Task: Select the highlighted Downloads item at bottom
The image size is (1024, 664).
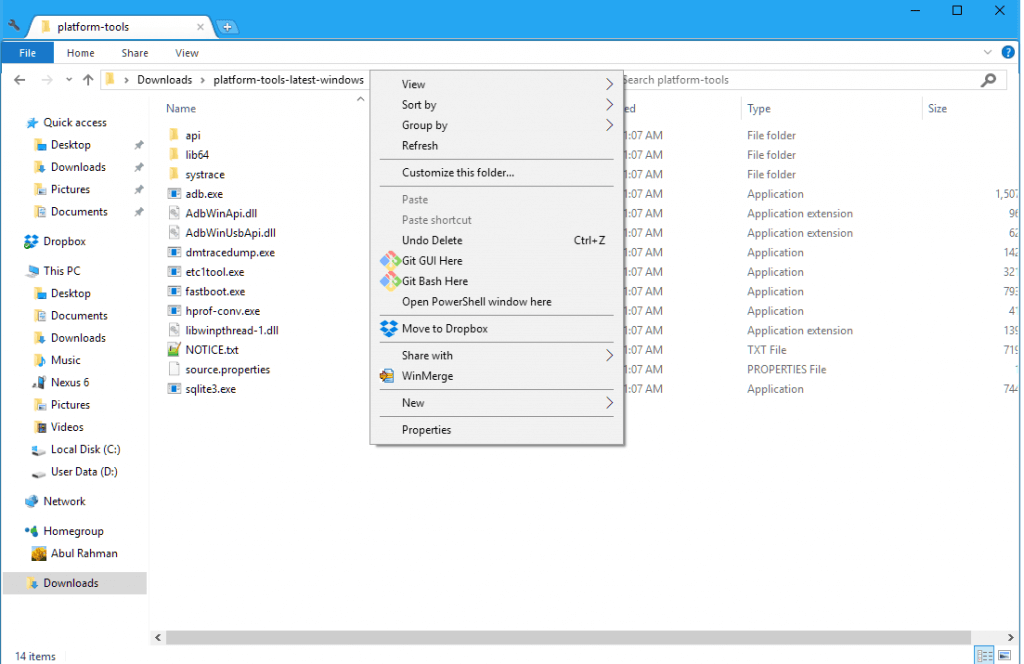Action: click(74, 583)
